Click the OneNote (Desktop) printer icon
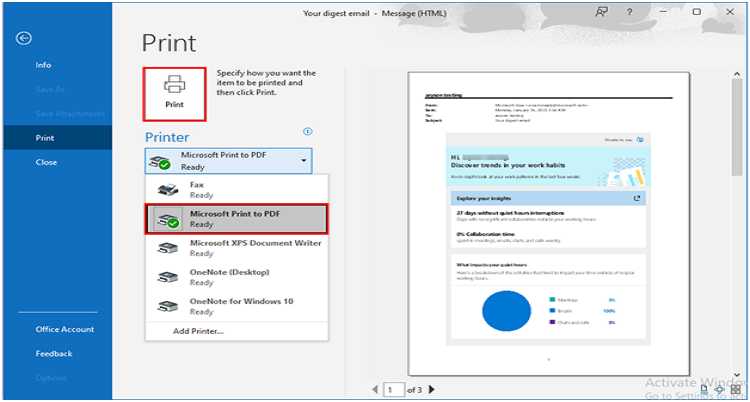The width and height of the screenshot is (750, 402). pos(167,278)
